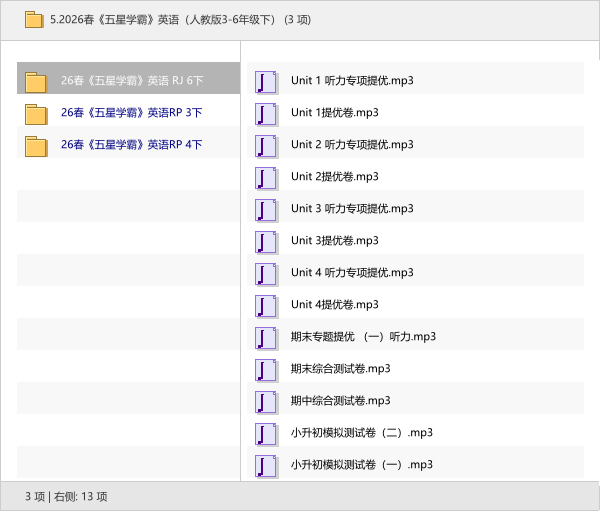Select file Unit 1提优卷.mp3
The image size is (600, 511).
coord(334,113)
